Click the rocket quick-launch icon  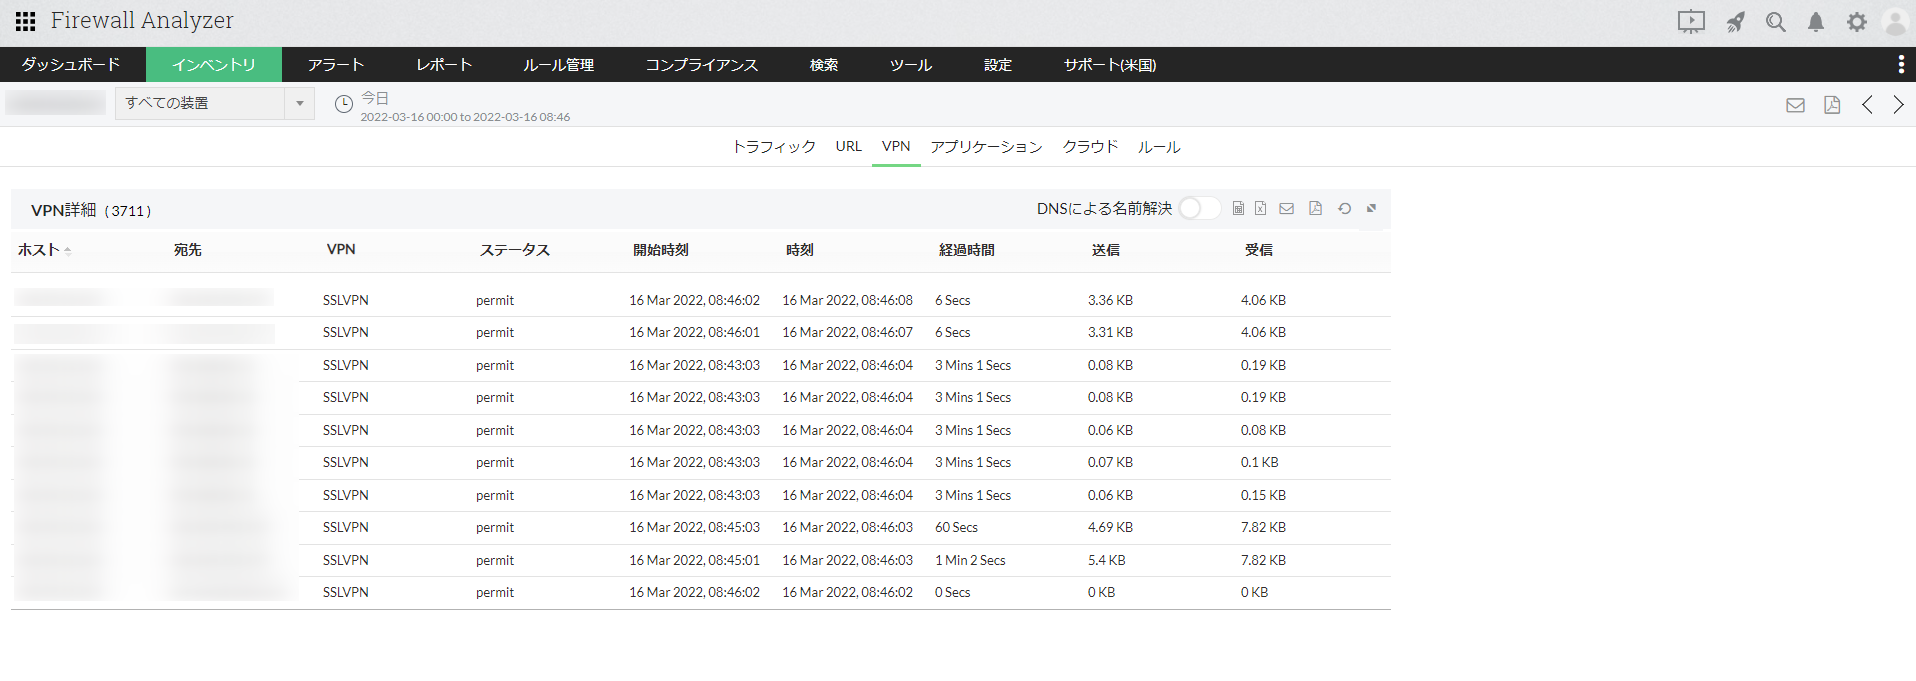click(x=1736, y=22)
